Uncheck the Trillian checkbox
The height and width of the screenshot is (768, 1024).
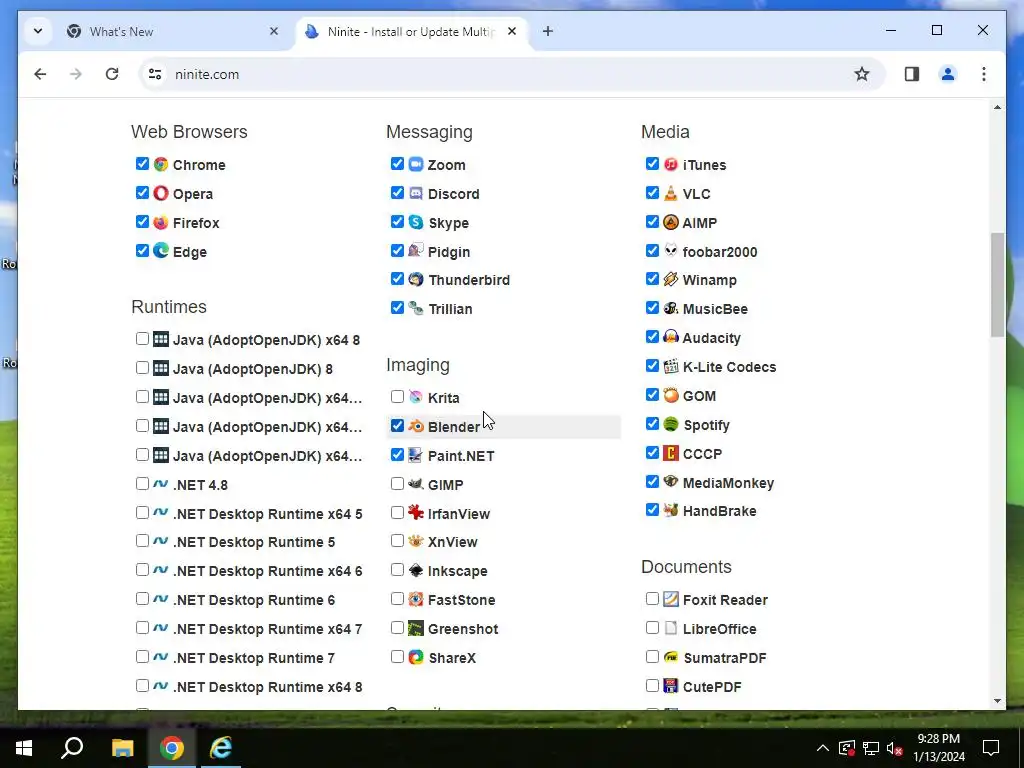(397, 308)
